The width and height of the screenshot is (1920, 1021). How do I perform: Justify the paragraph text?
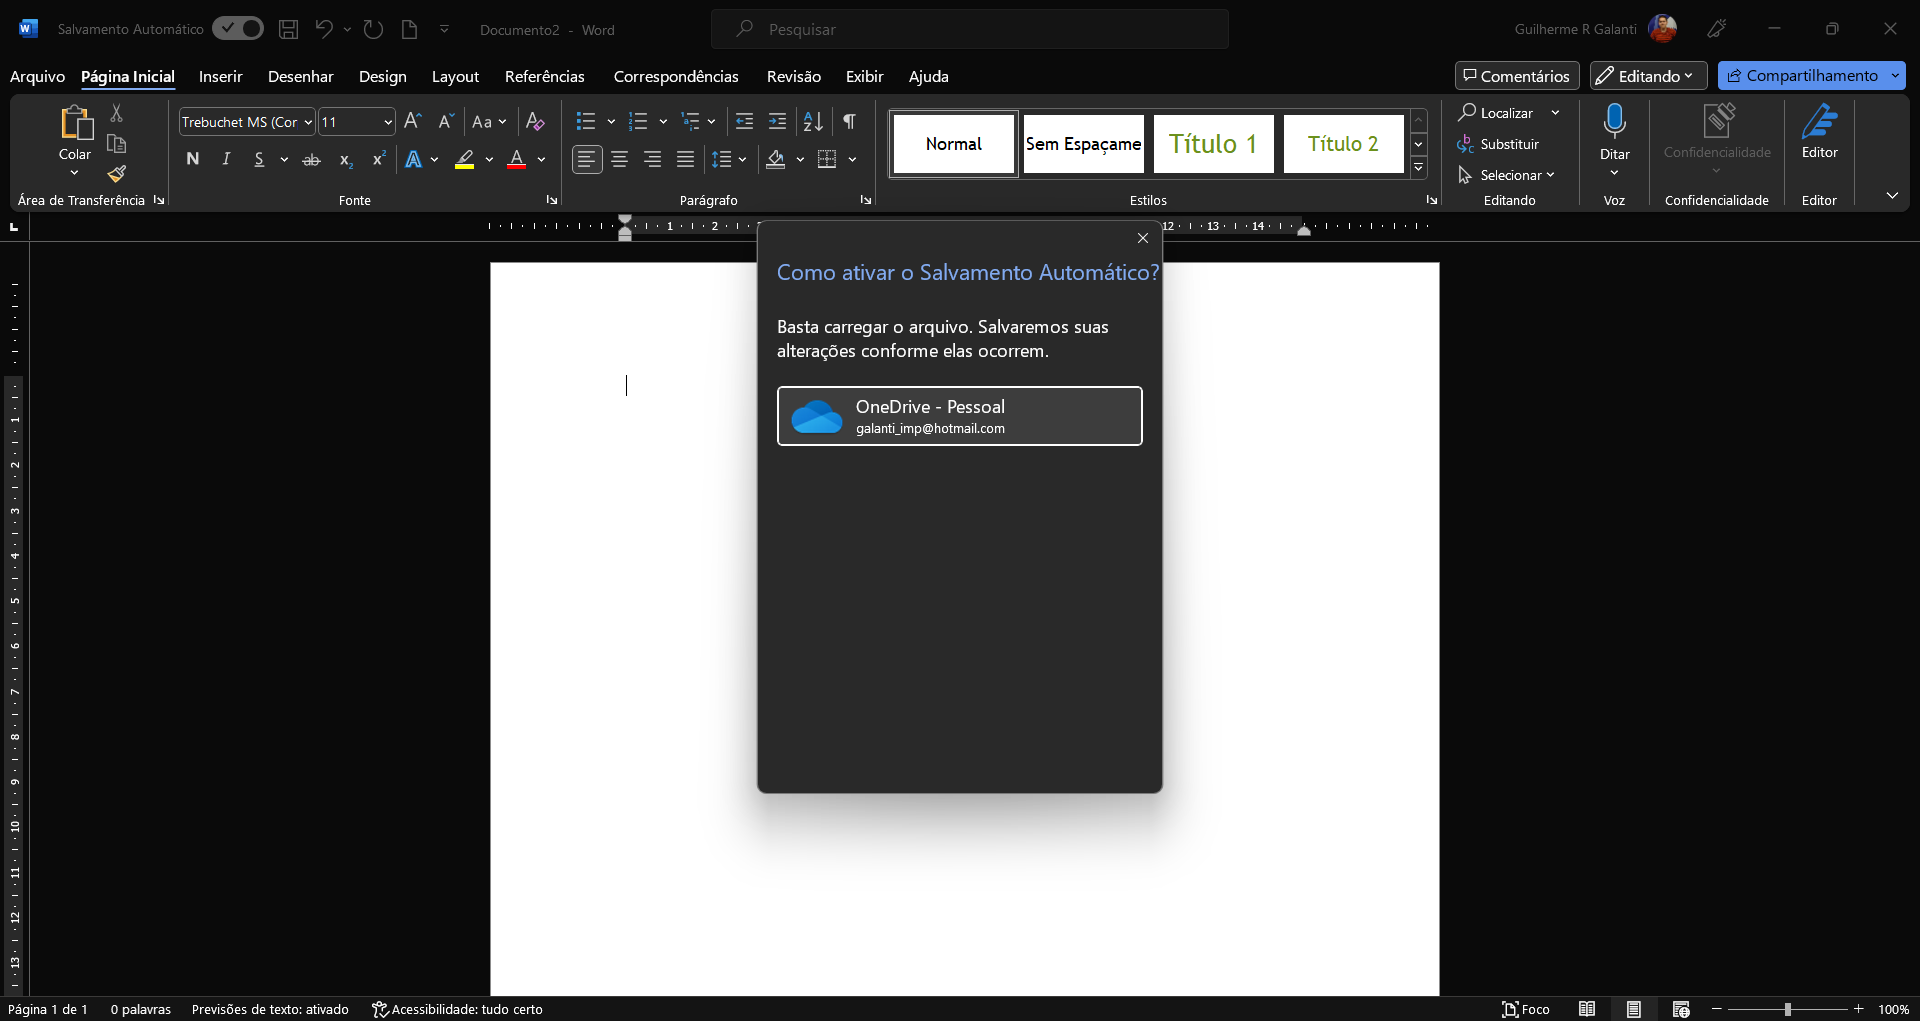[x=686, y=159]
